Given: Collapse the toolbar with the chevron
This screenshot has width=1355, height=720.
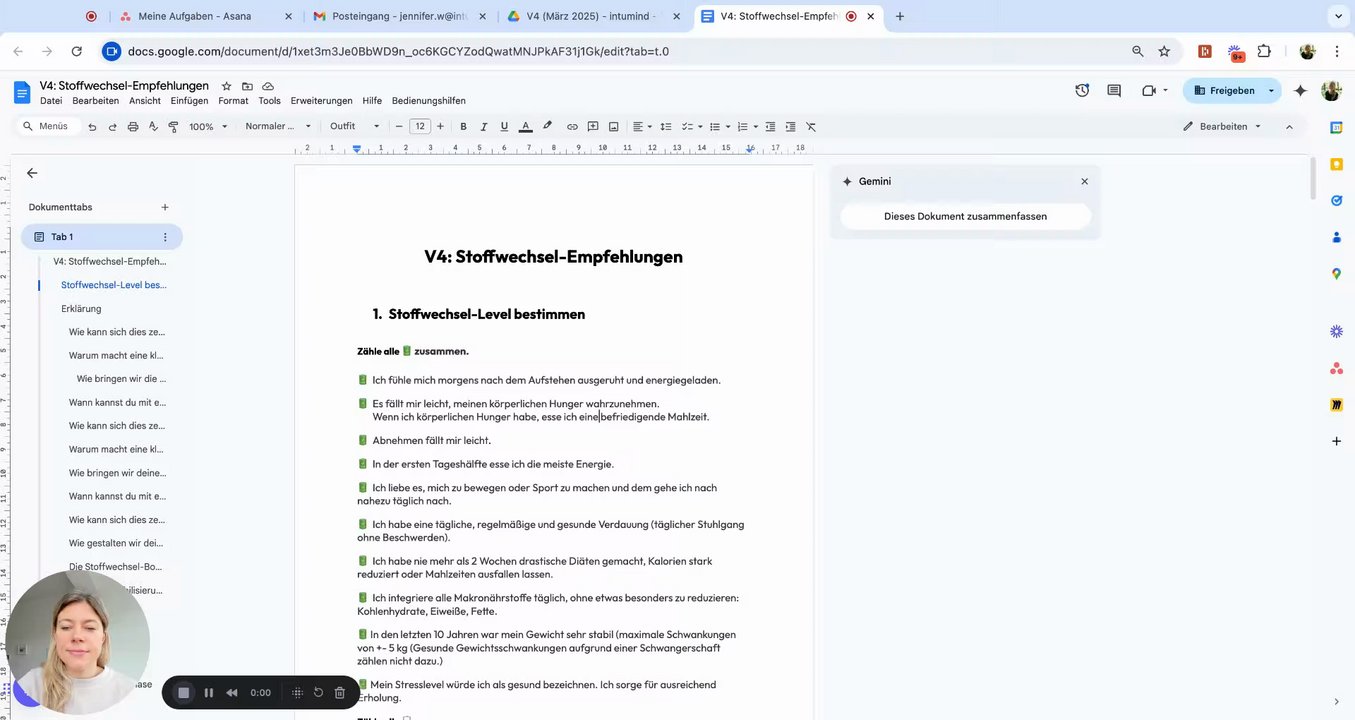Looking at the screenshot, I should 1289,127.
